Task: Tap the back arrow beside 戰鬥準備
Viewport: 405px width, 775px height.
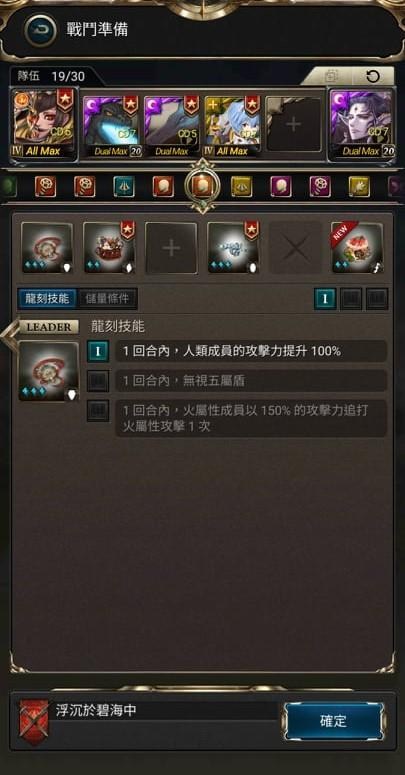Action: 40,30
